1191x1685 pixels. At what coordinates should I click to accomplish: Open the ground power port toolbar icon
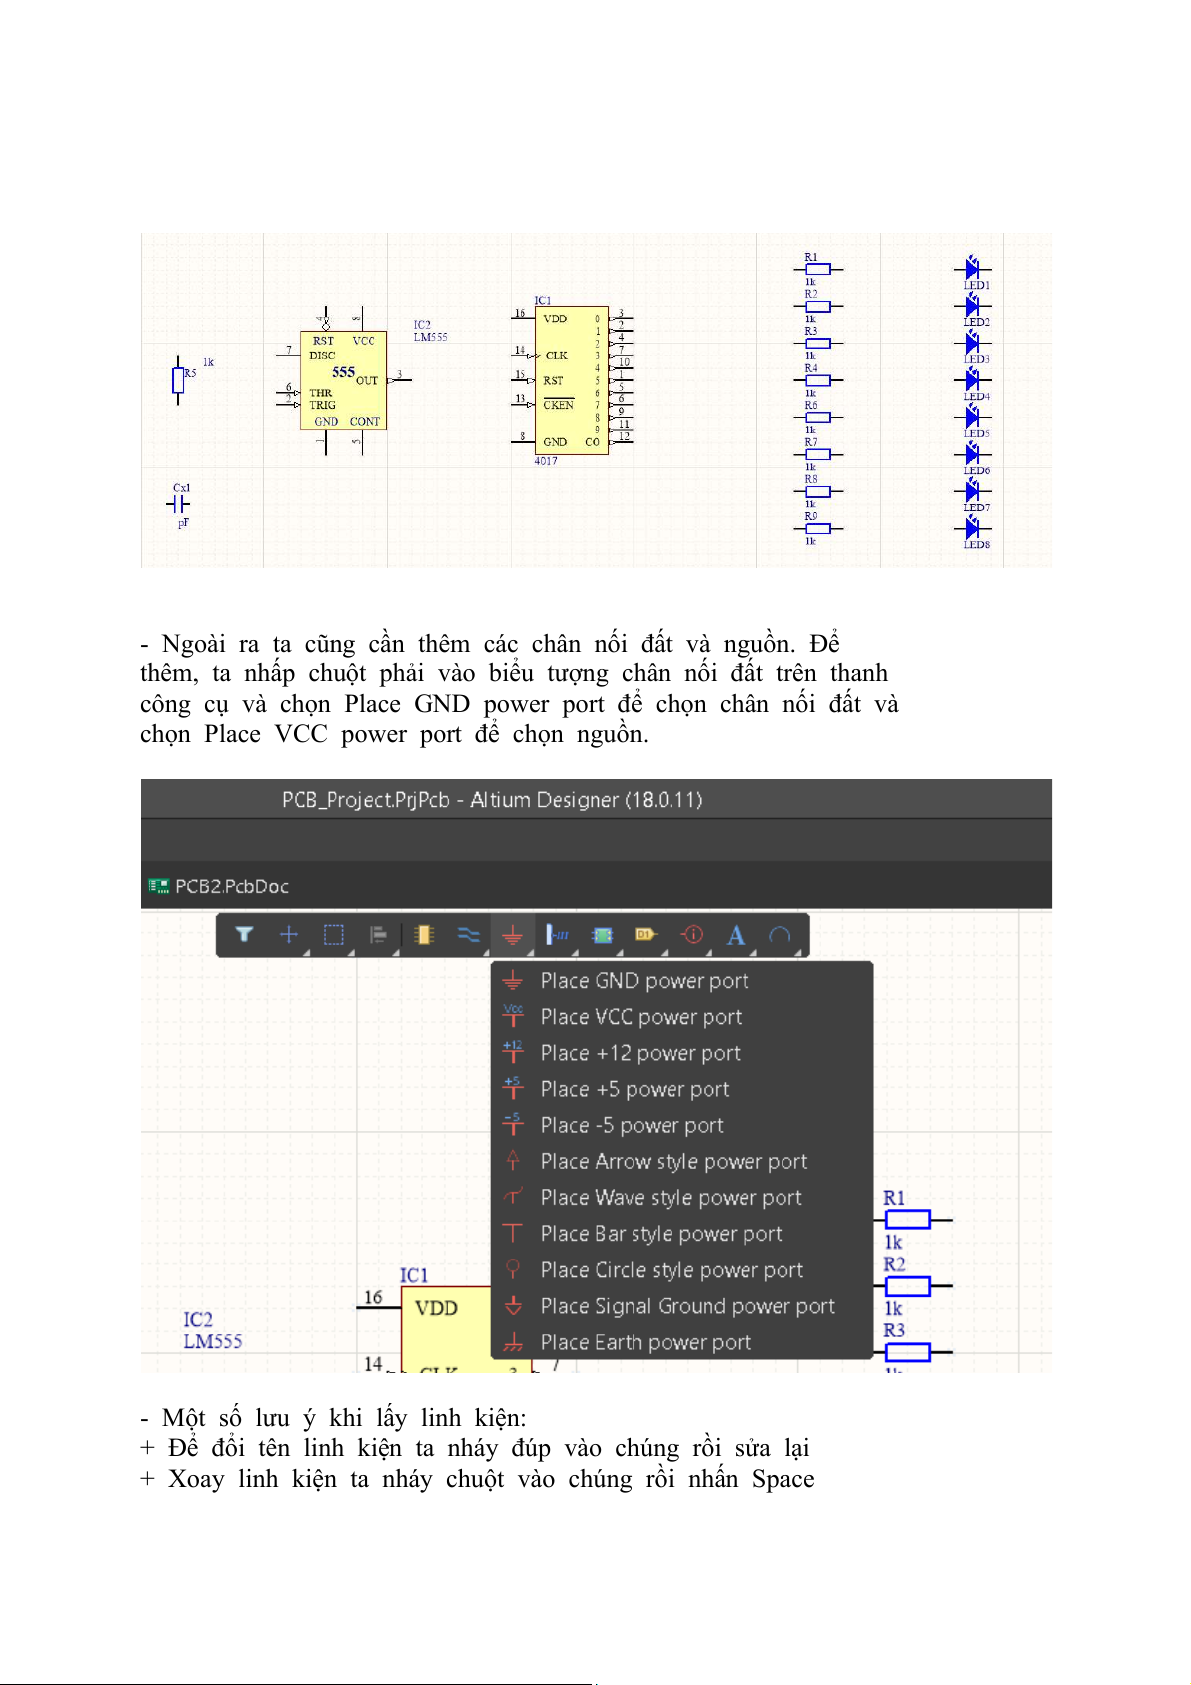512,935
